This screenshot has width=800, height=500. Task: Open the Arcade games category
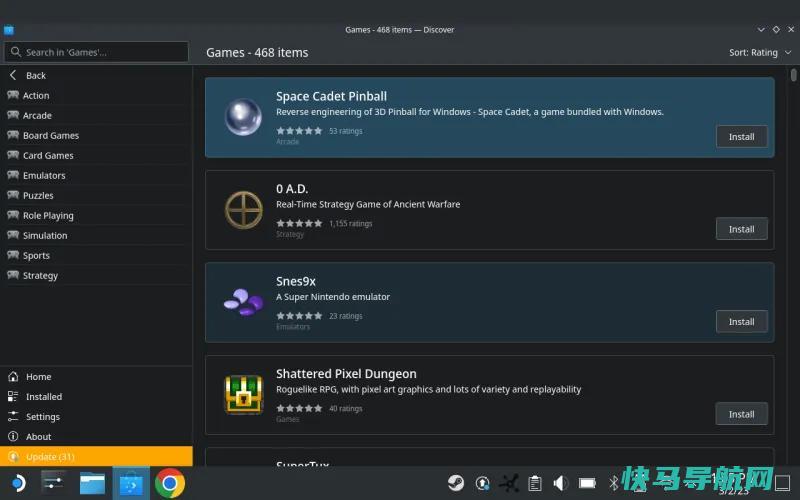point(96,115)
